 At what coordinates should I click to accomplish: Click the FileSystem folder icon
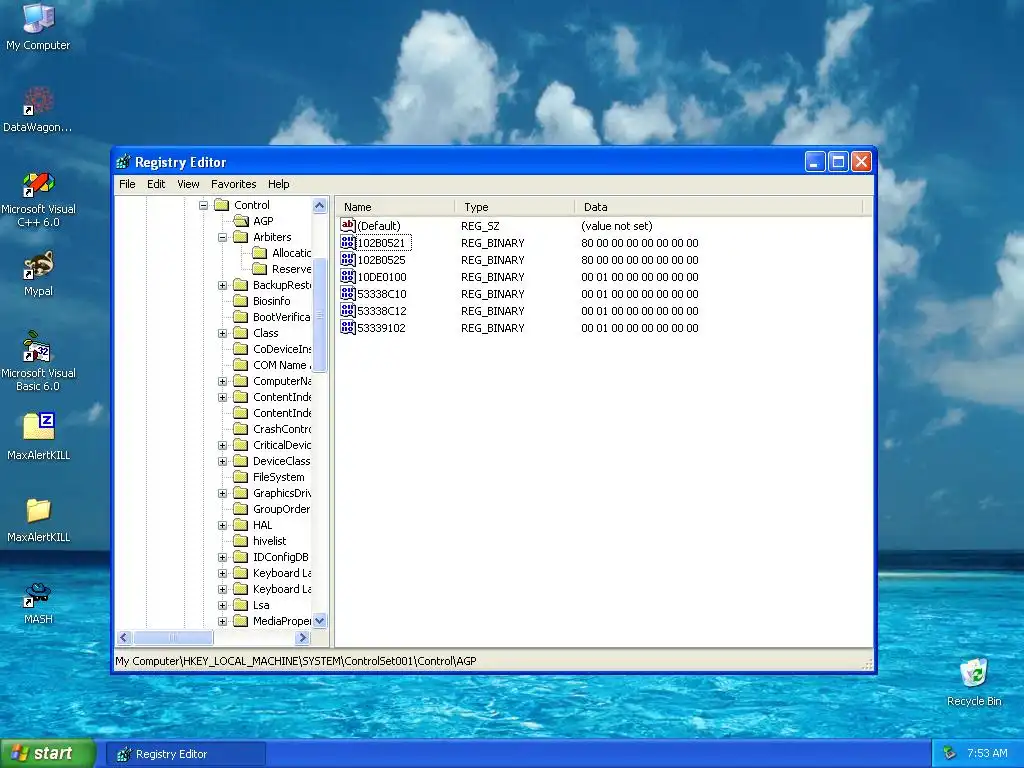(241, 477)
